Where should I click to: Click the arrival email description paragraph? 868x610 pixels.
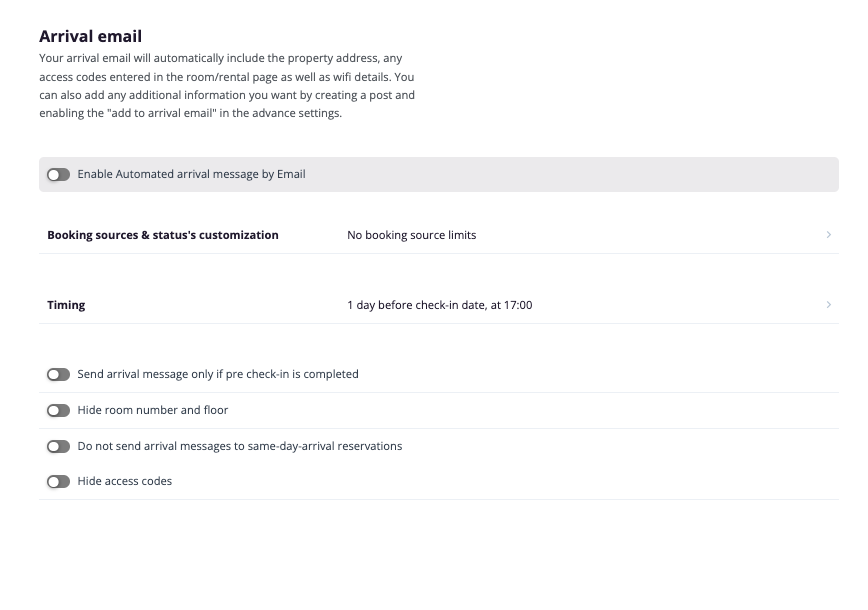(227, 86)
